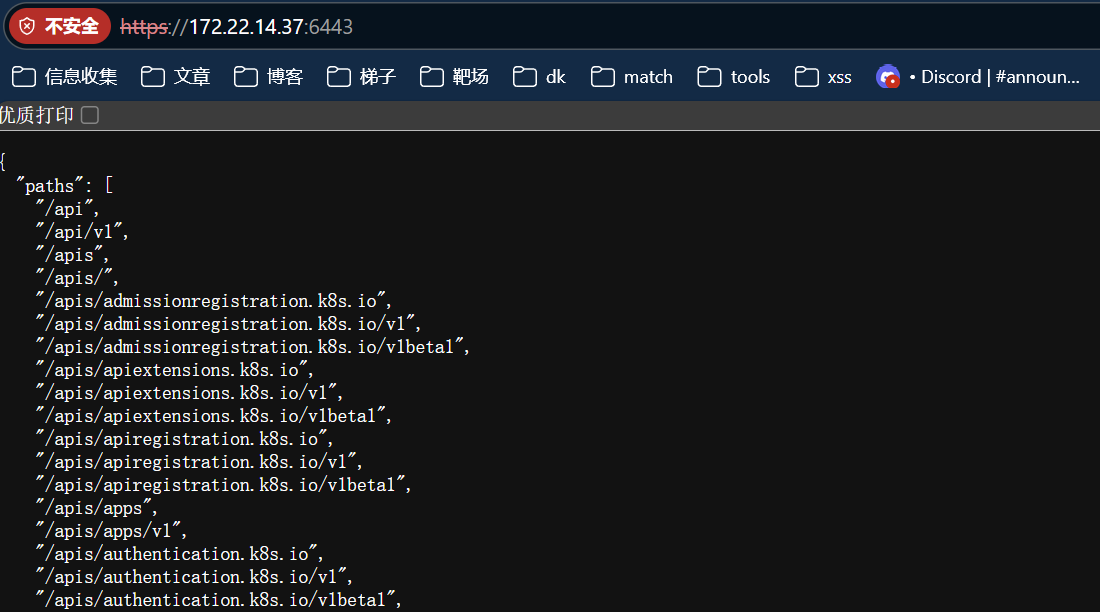Click the 文章 bookmark folder icon
Image resolution: width=1100 pixels, height=612 pixels.
[153, 77]
